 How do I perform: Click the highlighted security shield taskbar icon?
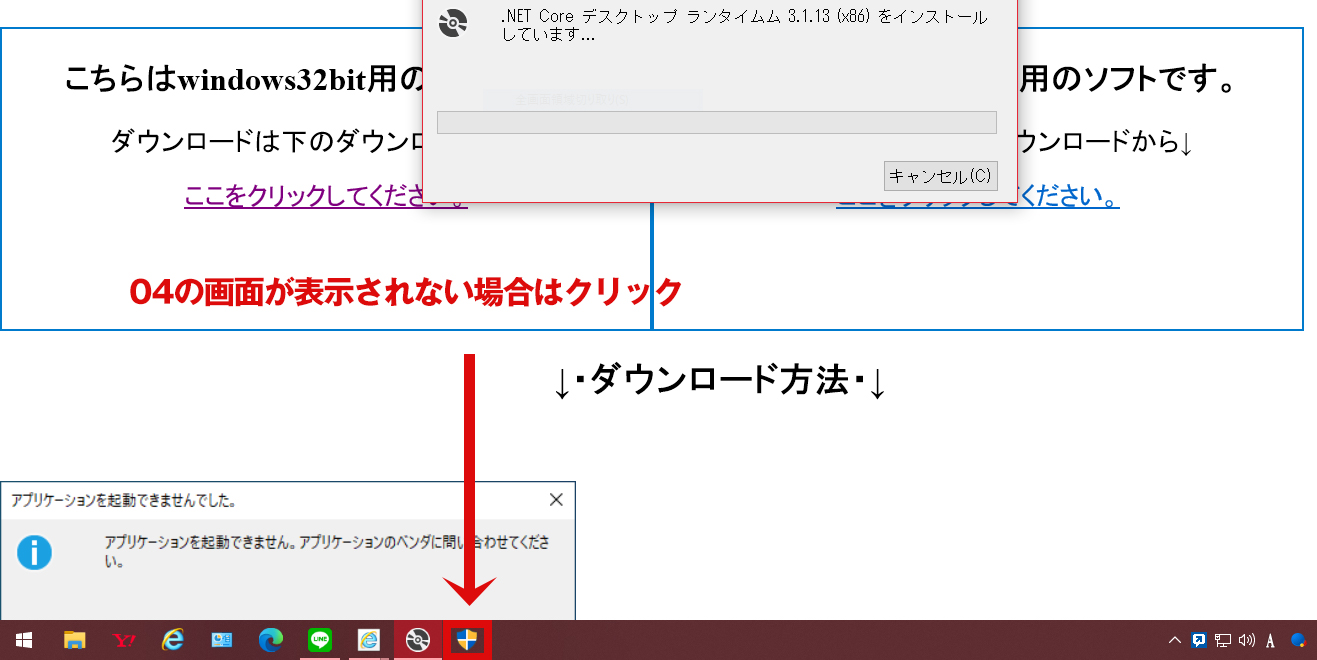[467, 640]
